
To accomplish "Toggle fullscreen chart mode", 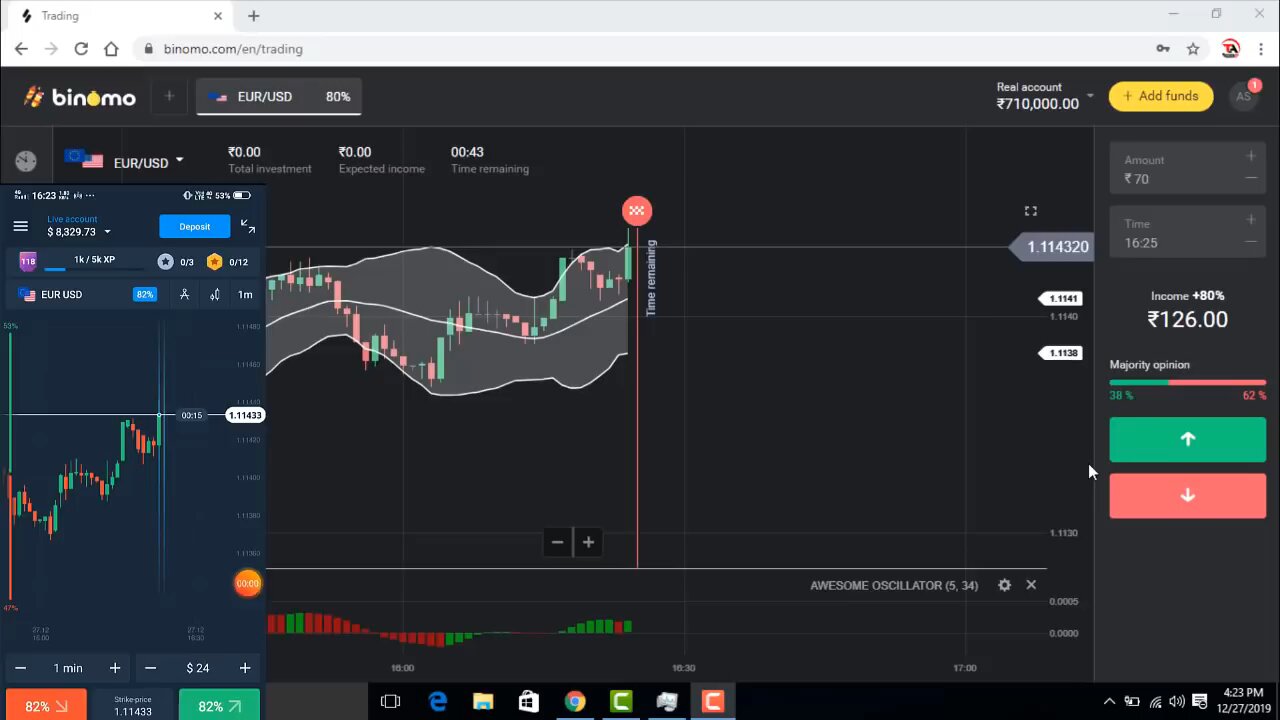I will pos(1031,211).
